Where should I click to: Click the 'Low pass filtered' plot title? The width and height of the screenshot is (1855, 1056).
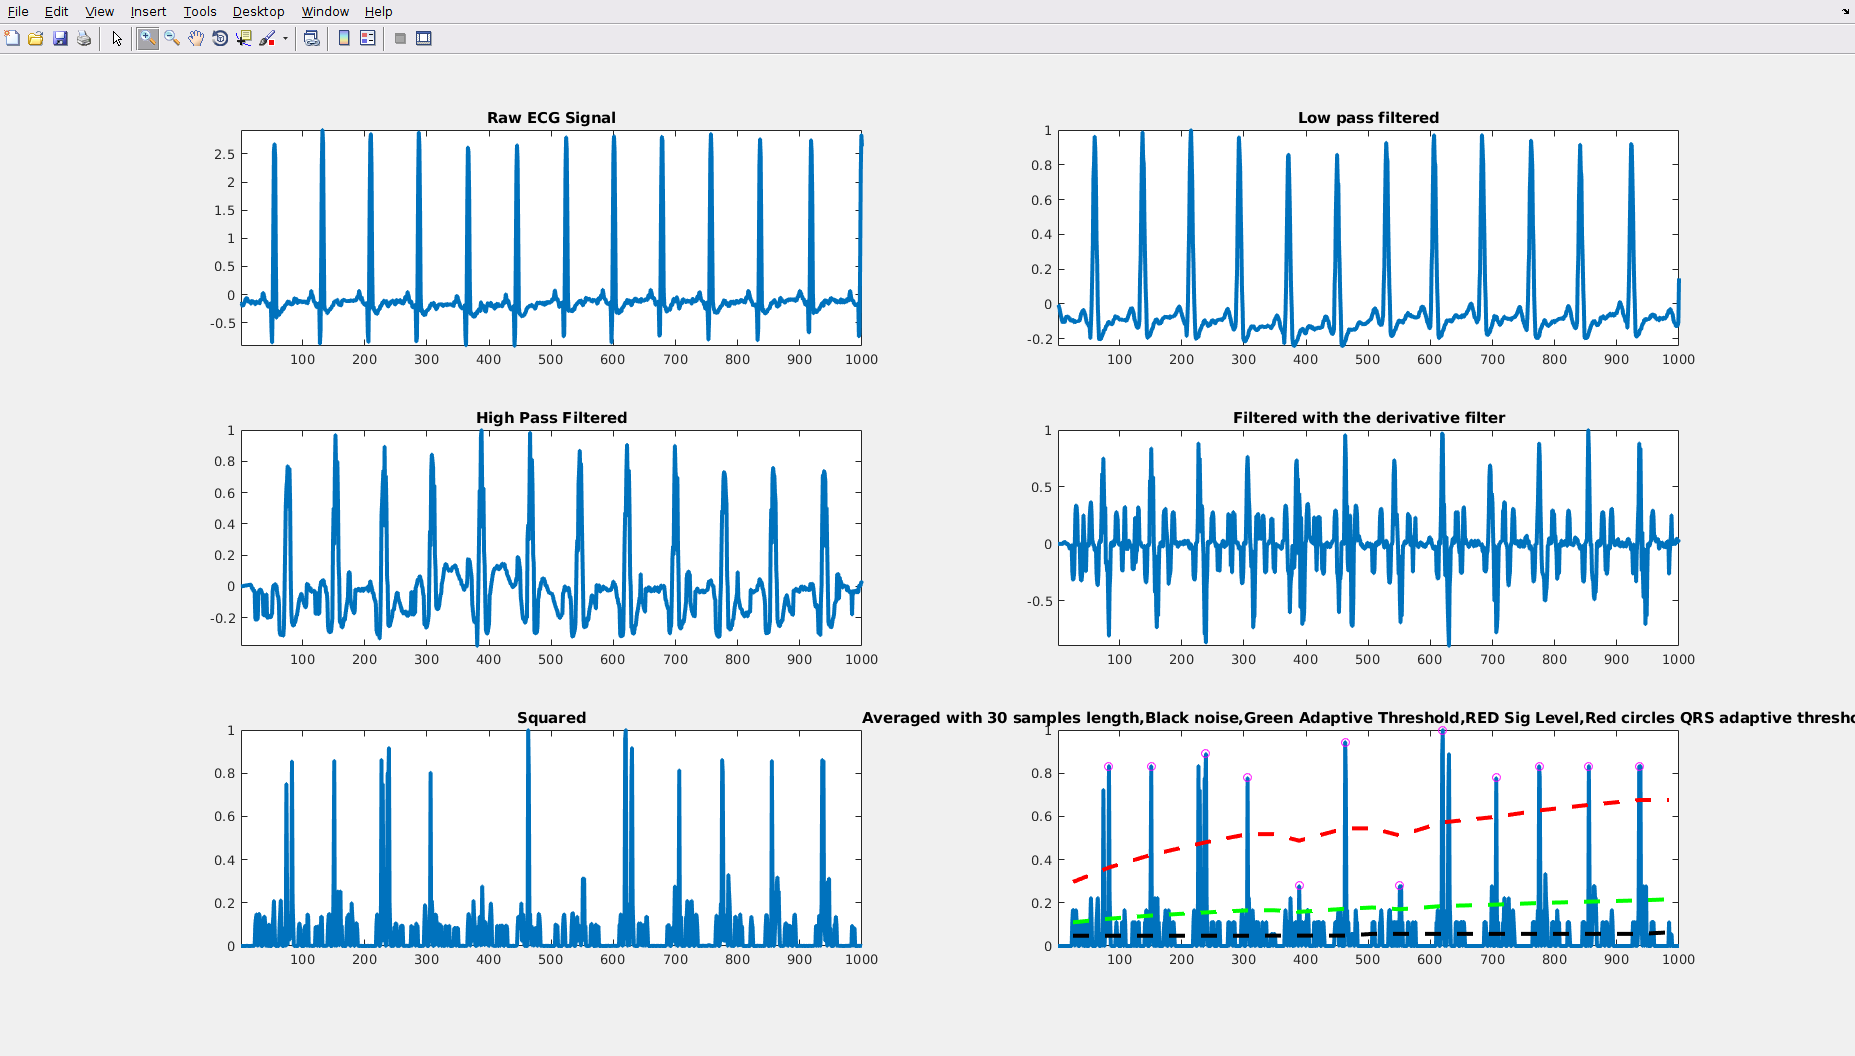(x=1368, y=118)
